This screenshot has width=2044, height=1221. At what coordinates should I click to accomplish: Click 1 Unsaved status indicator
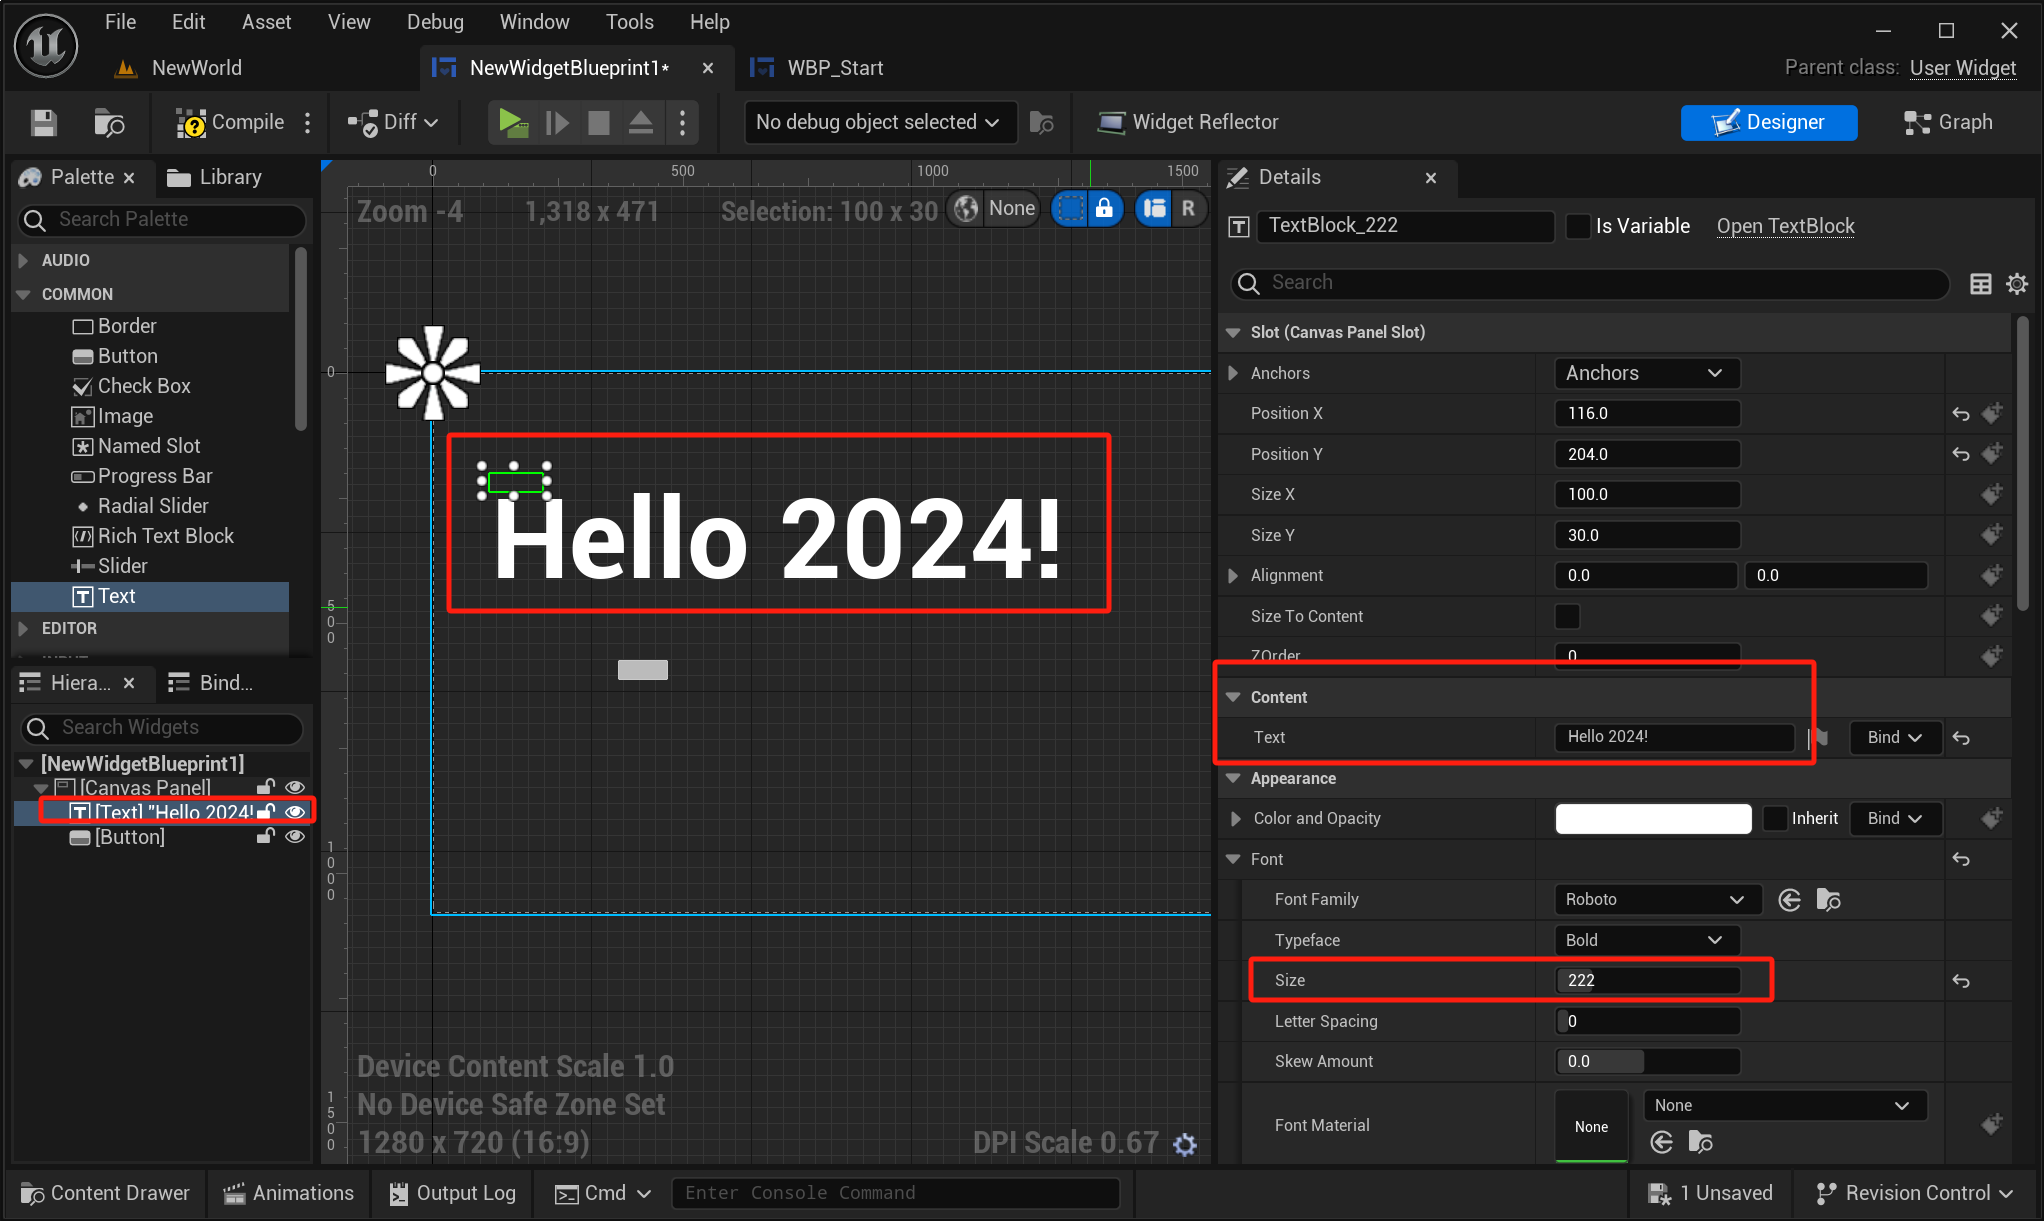click(x=1711, y=1193)
